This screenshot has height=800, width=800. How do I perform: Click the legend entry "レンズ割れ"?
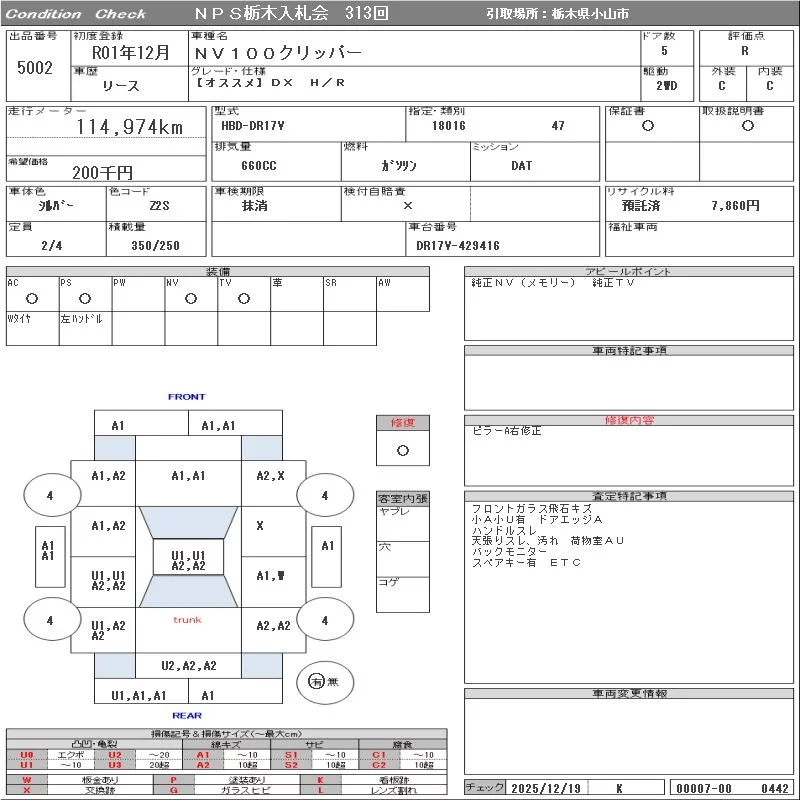393,790
